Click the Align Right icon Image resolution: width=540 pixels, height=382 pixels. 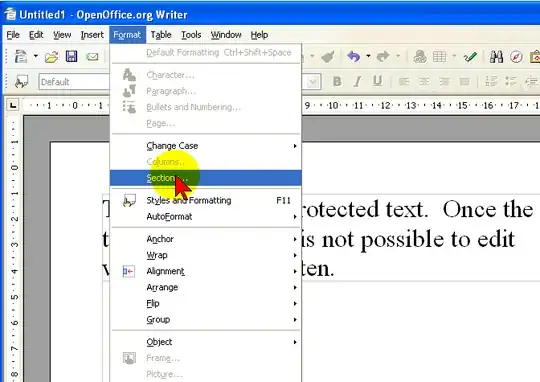pyautogui.click(x=444, y=82)
